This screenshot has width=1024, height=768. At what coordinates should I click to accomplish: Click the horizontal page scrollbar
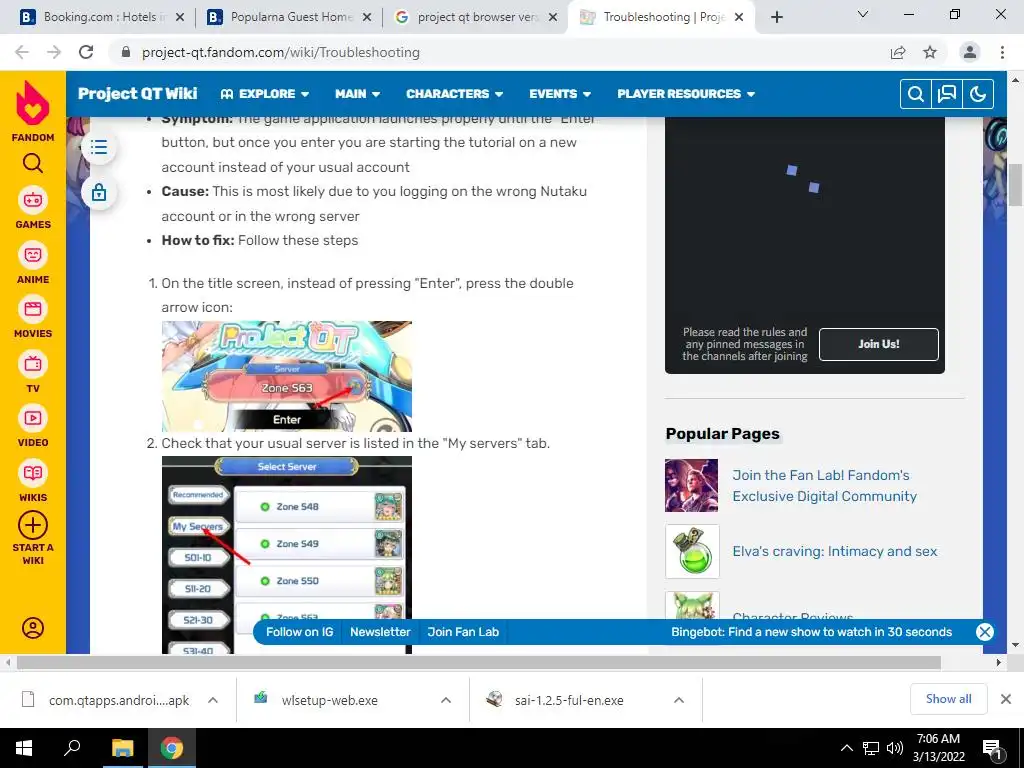pyautogui.click(x=479, y=663)
